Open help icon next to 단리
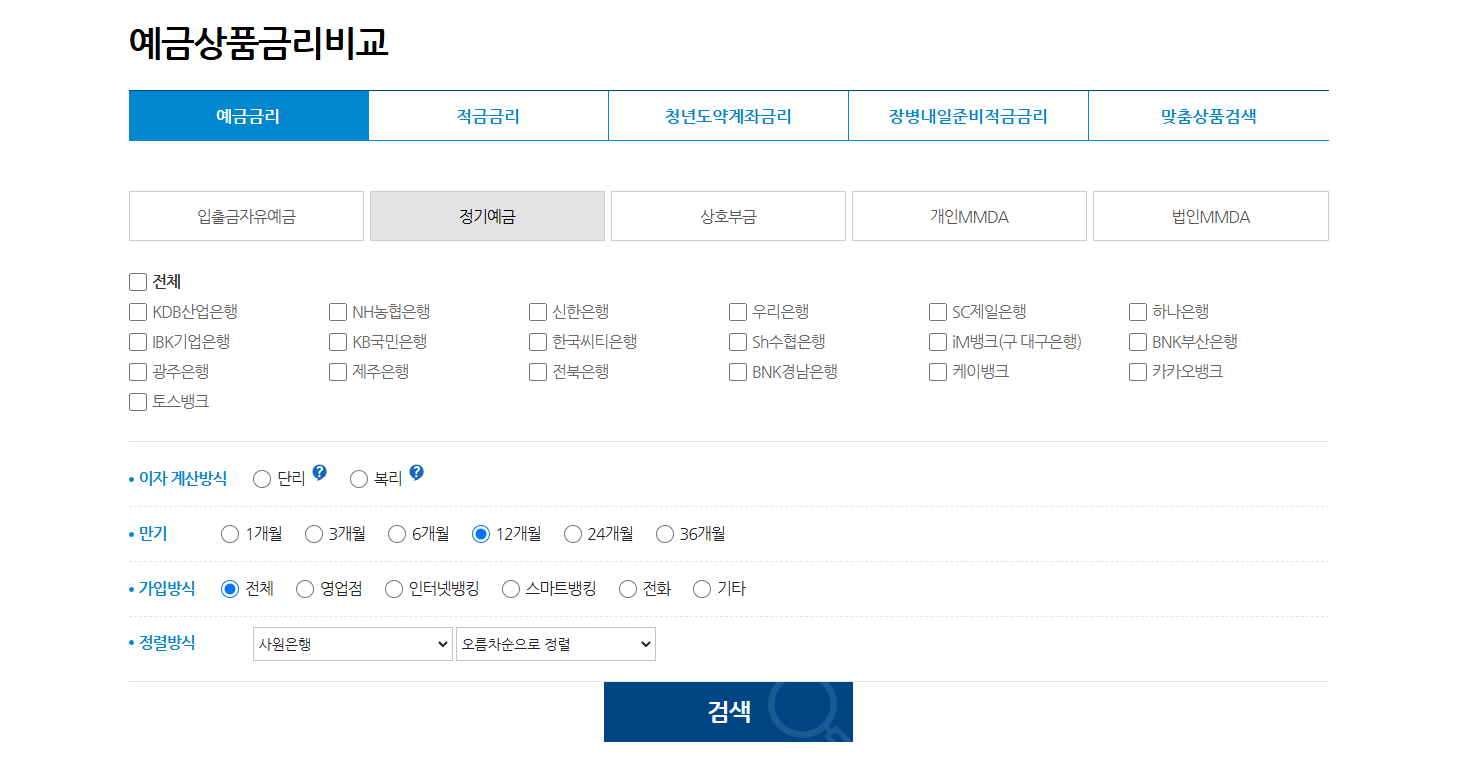The image size is (1469, 777). click(x=319, y=472)
